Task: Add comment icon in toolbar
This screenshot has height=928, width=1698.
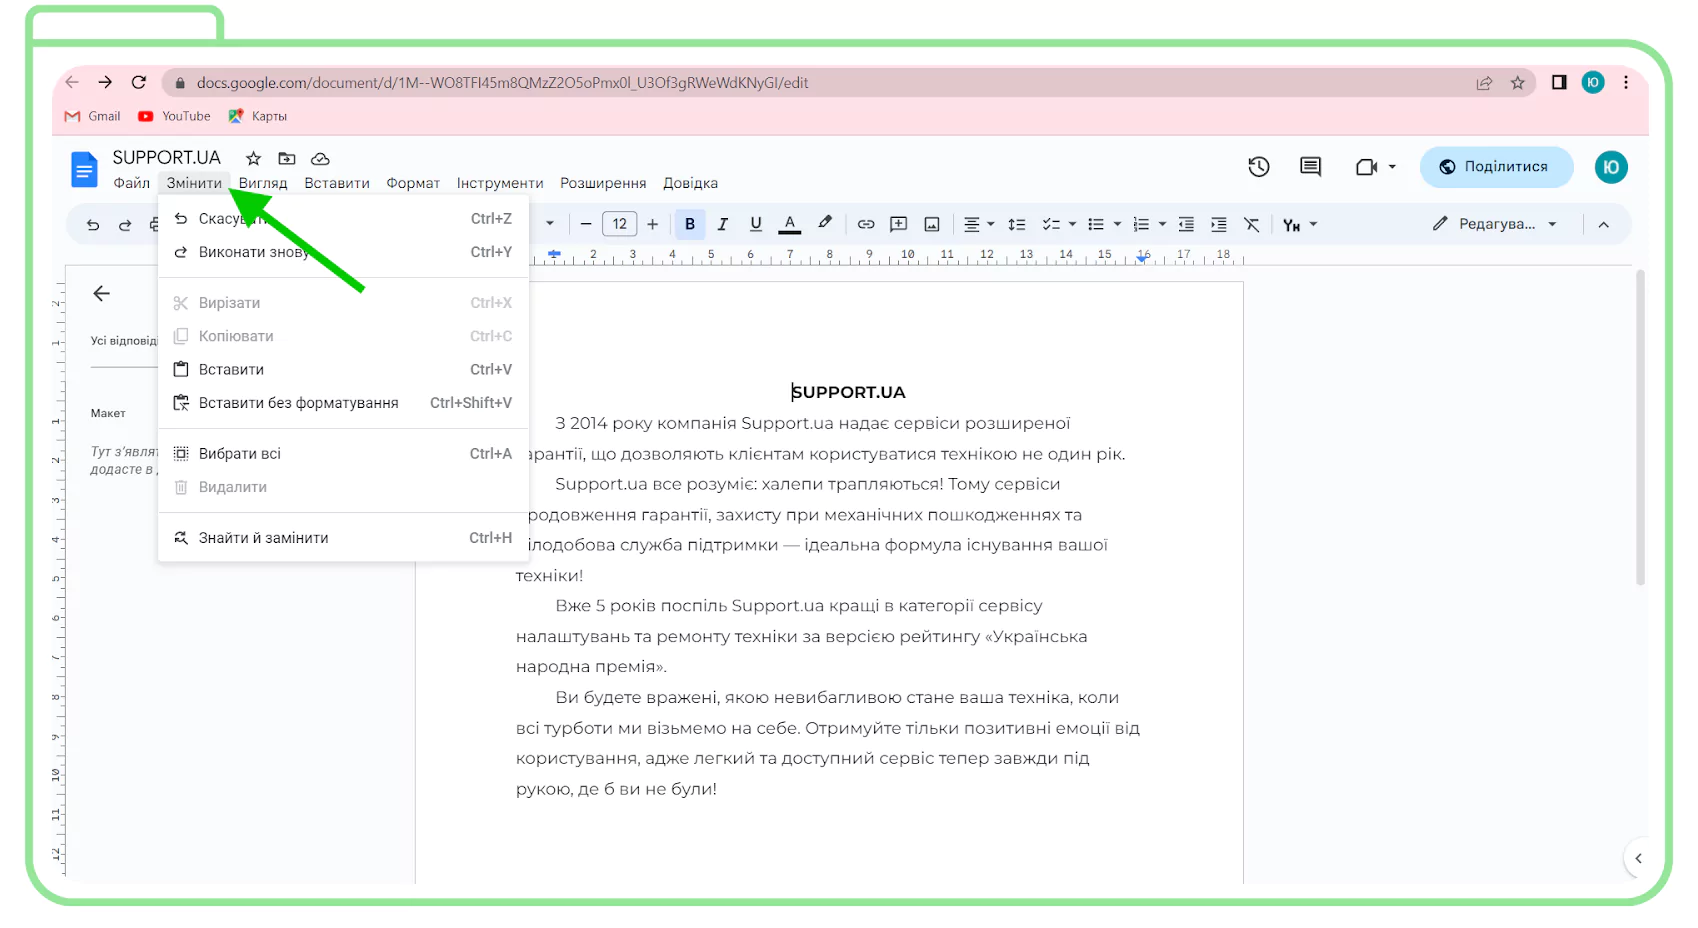Action: click(899, 224)
